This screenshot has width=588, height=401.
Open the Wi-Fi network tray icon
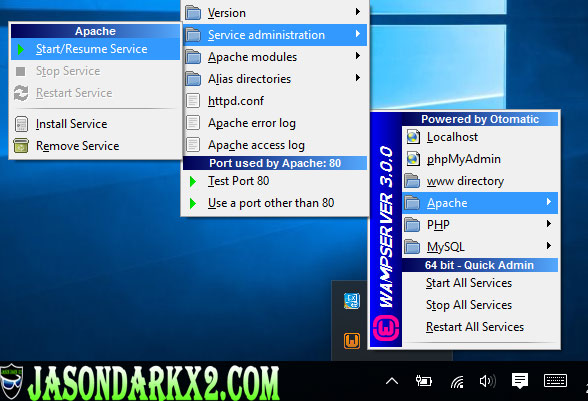coord(457,382)
